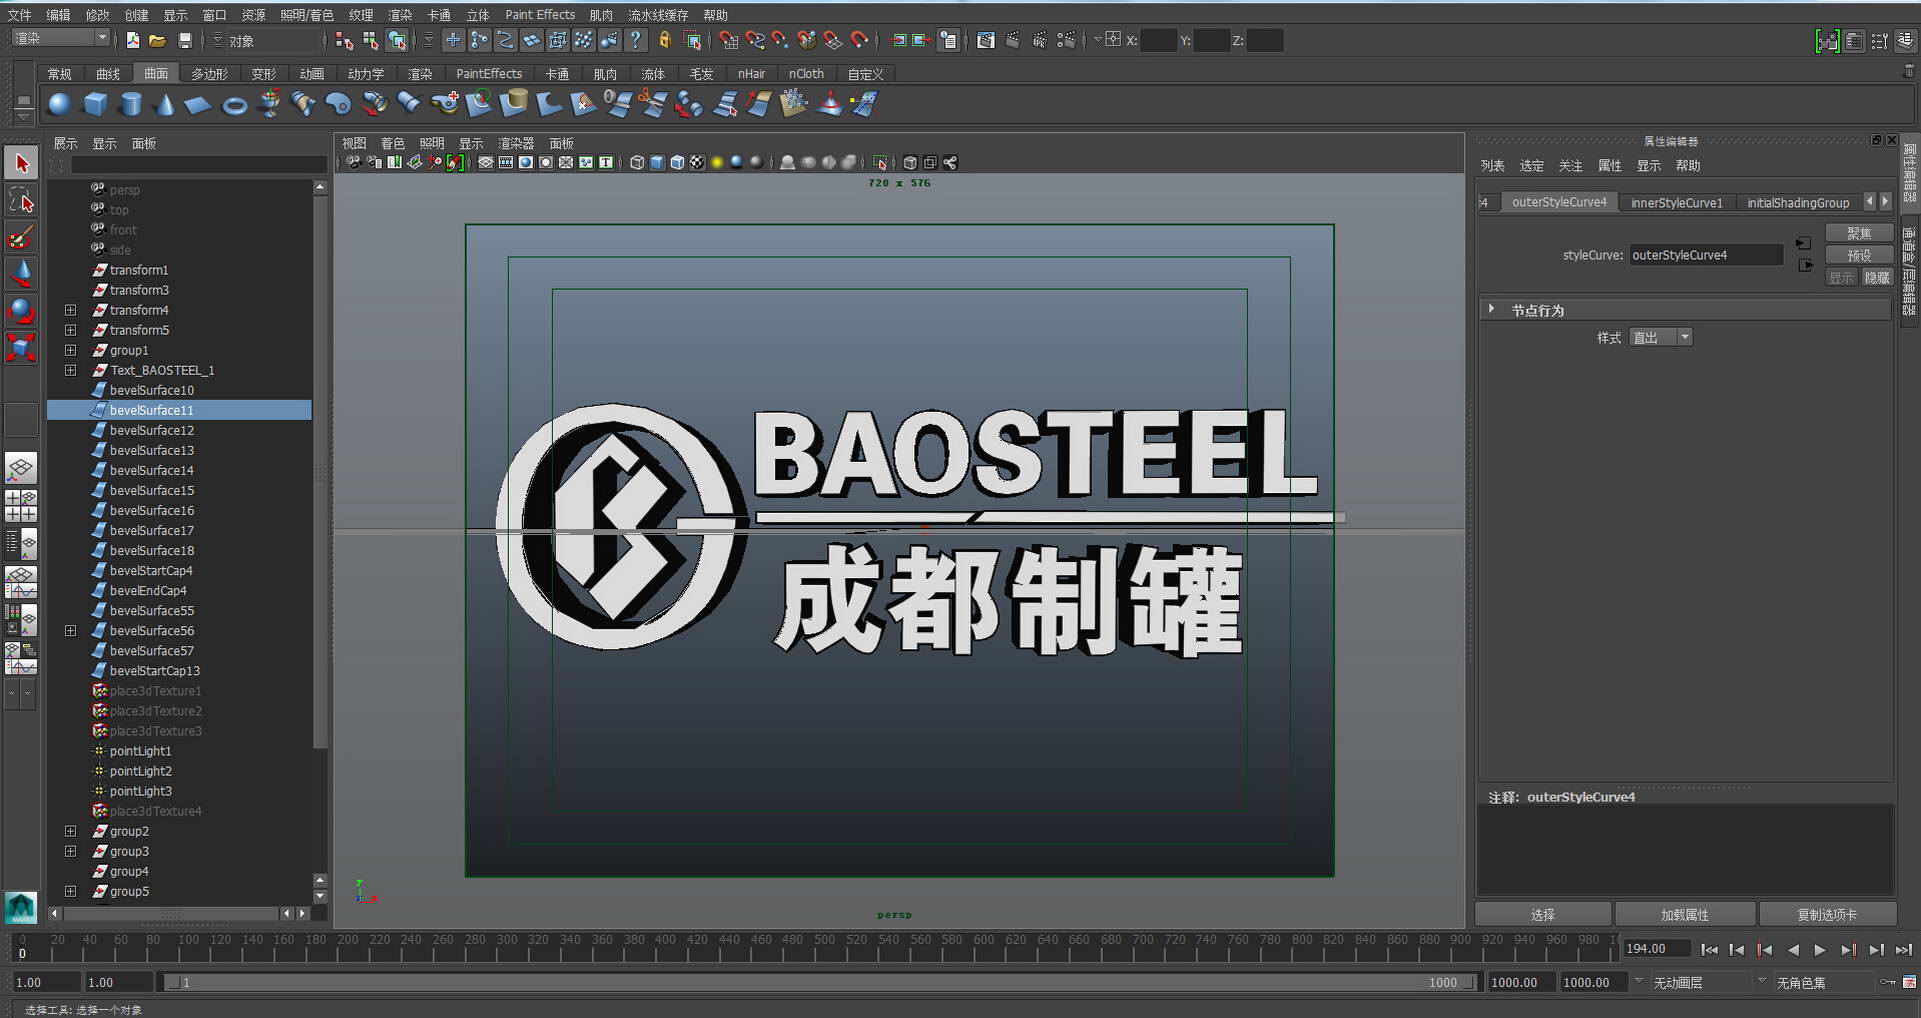Expand Text_BAOSTEEL_1 node in outliner
The height and width of the screenshot is (1018, 1921).
click(70, 370)
